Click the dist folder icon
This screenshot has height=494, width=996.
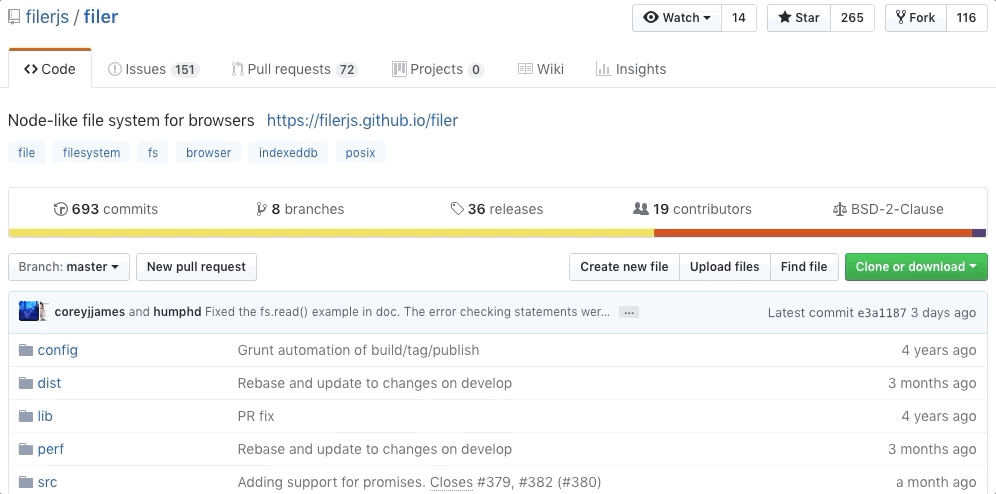tap(26, 383)
